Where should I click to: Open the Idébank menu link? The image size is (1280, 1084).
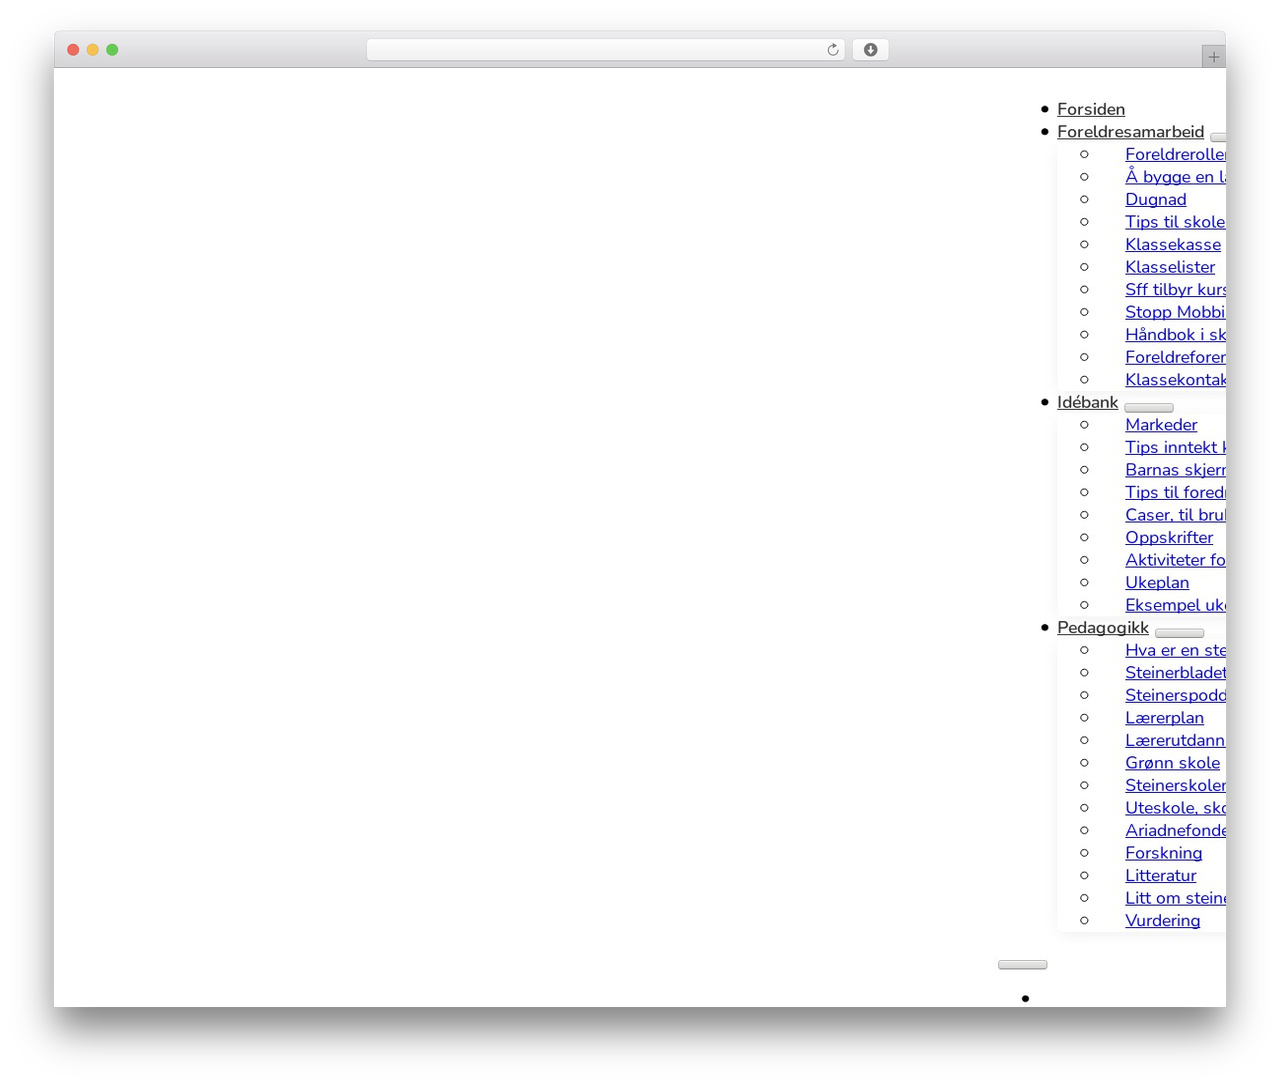point(1087,402)
